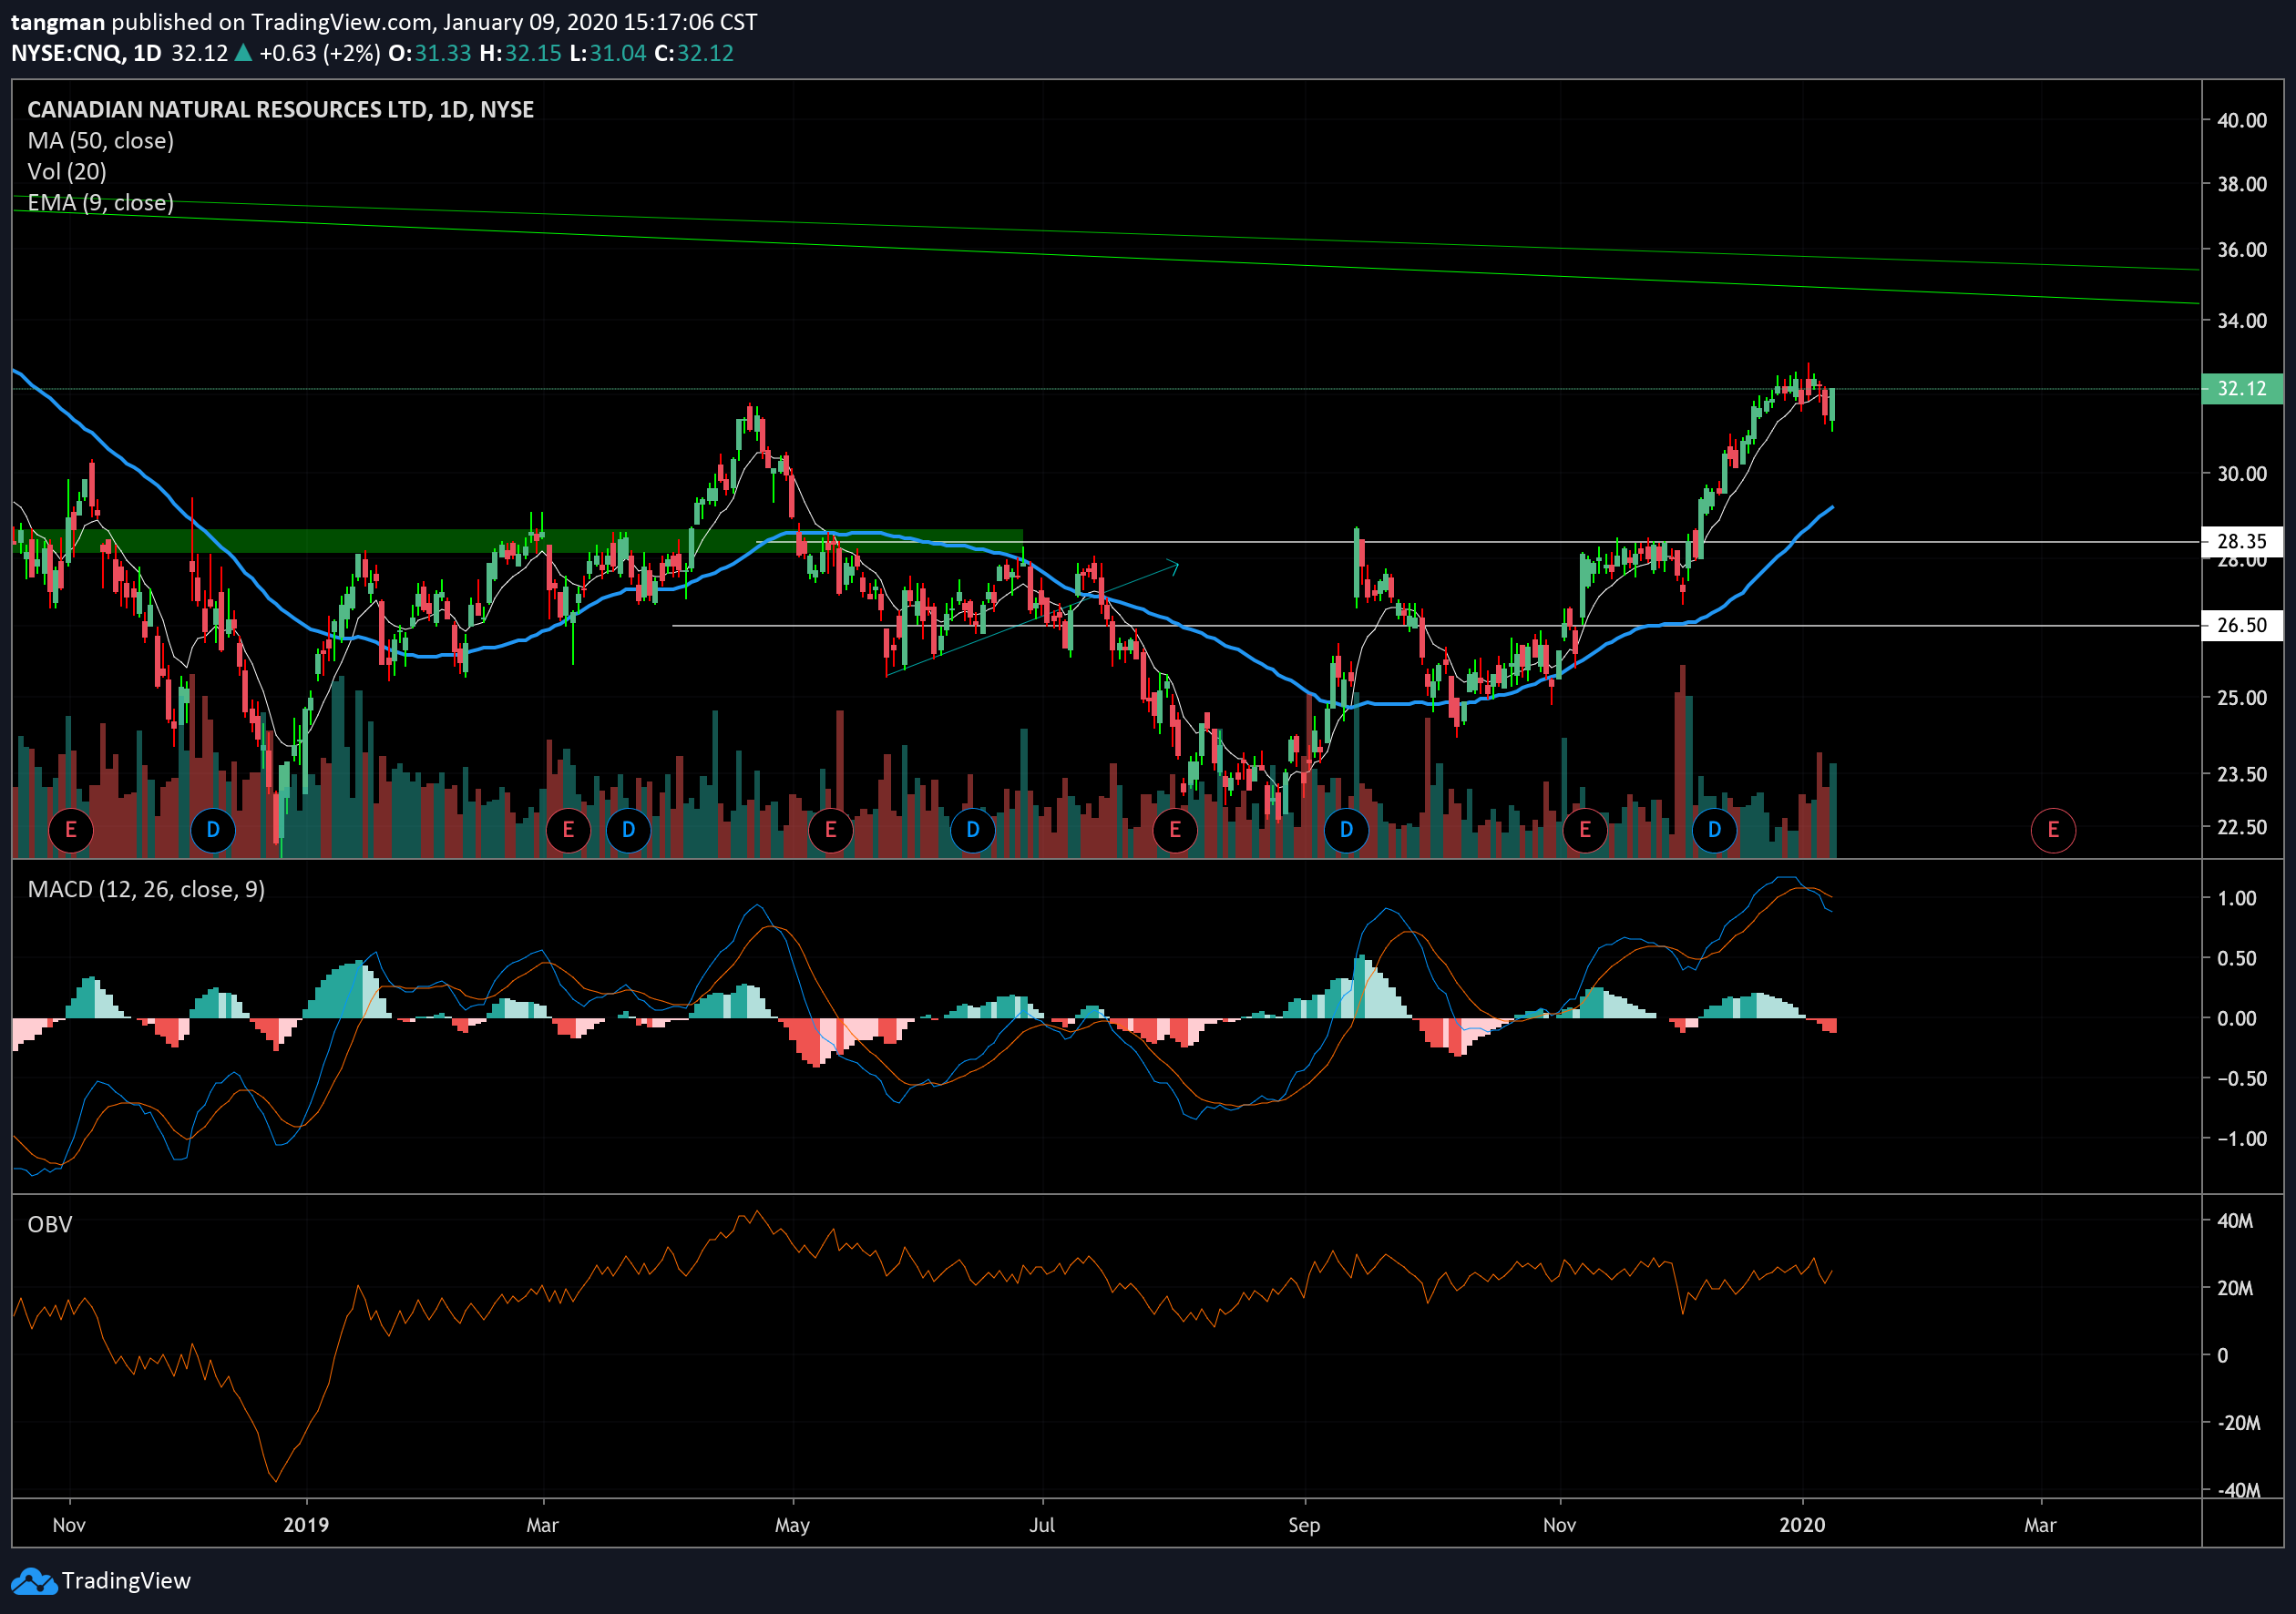The height and width of the screenshot is (1614, 2296).
Task: Click the Jul time axis label
Action: tap(1042, 1525)
